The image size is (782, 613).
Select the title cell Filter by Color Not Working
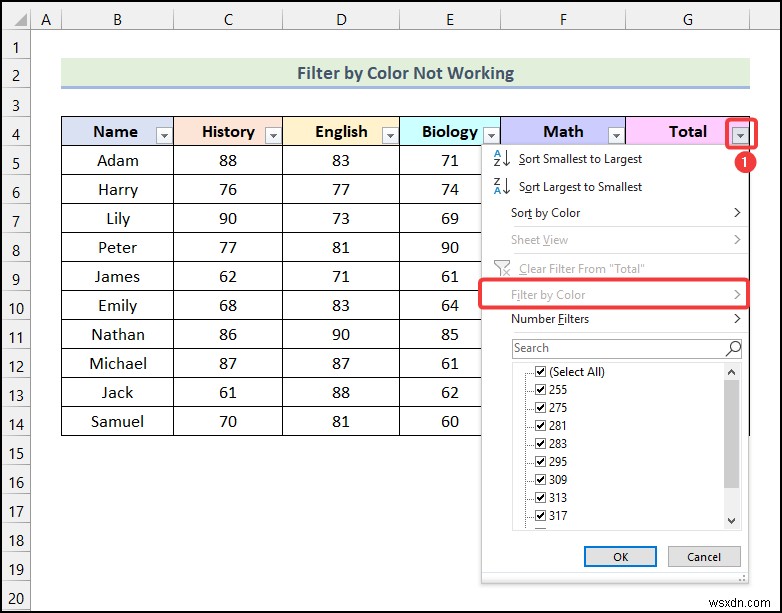point(405,73)
